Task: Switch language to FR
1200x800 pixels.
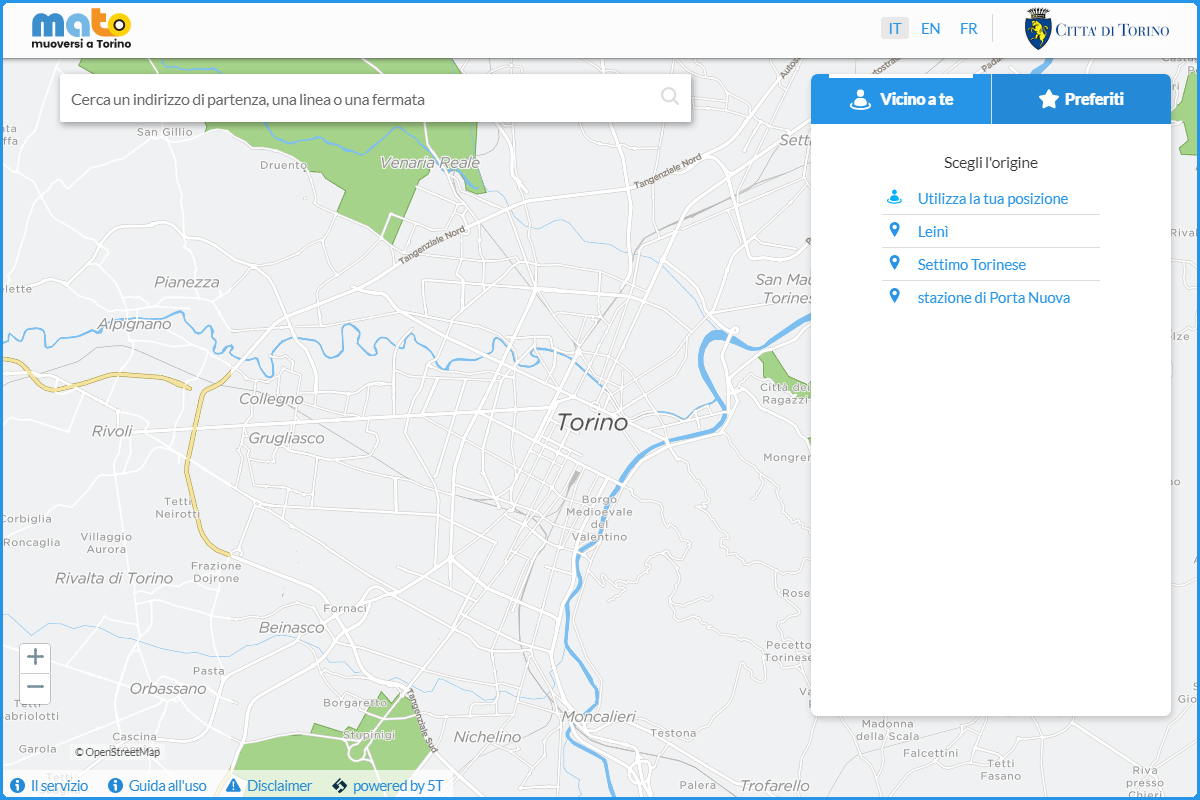Action: pos(968,28)
